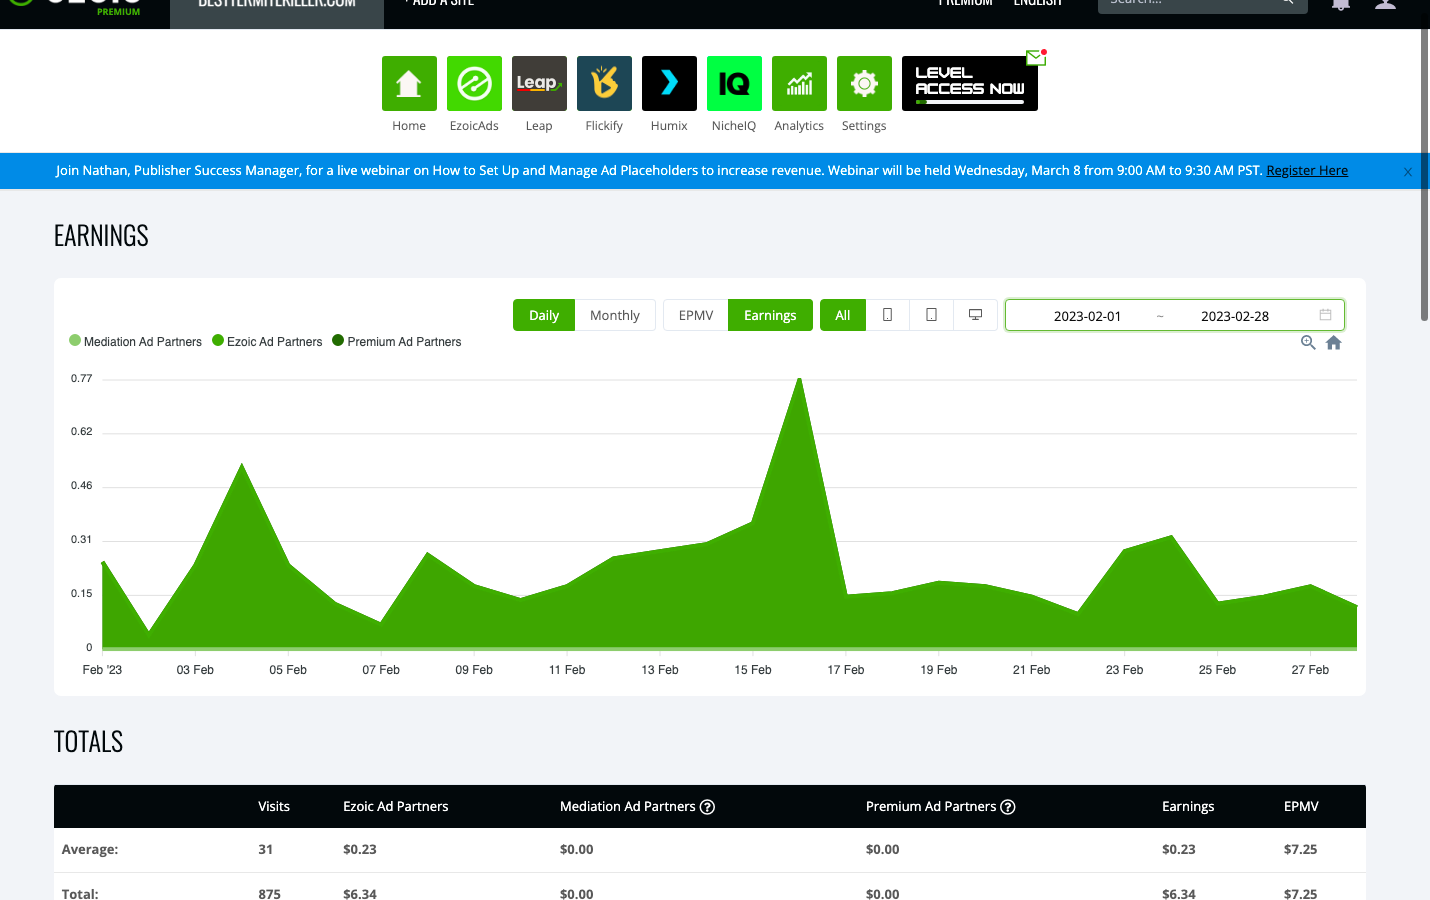
Task: Filter chart by tablet device icon
Action: tap(931, 315)
